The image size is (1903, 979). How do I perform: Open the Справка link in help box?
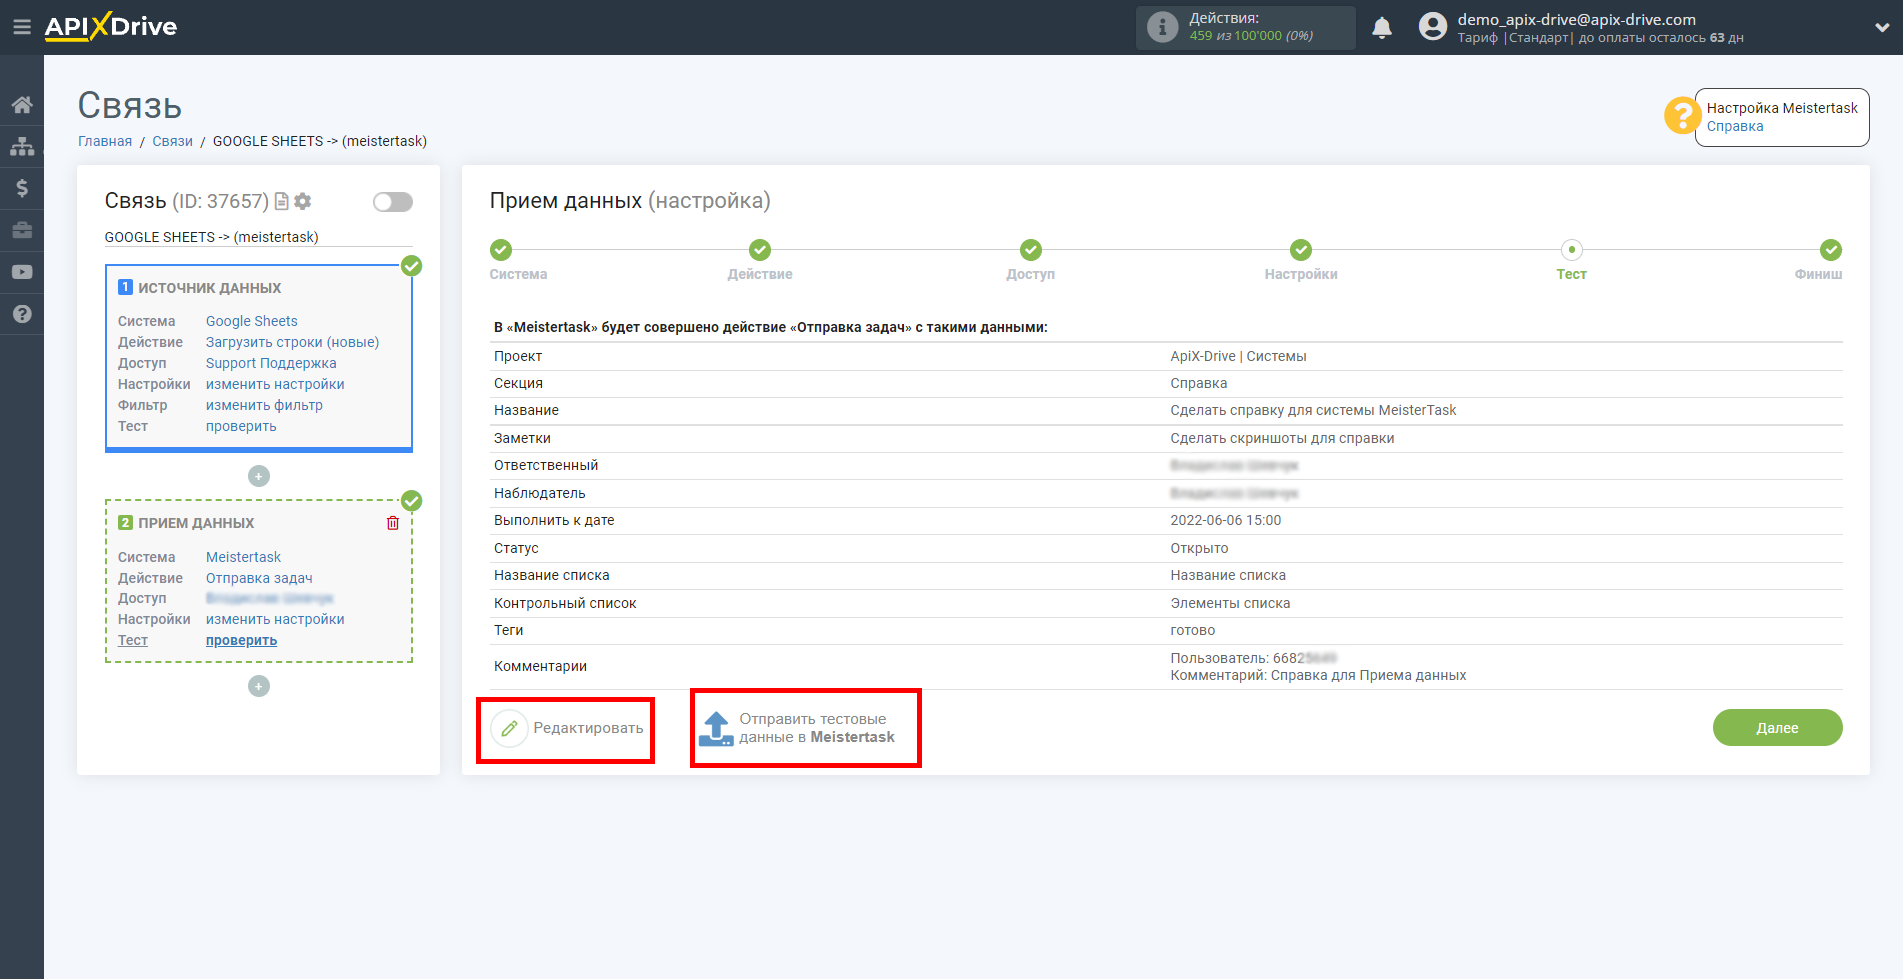[x=1735, y=126]
